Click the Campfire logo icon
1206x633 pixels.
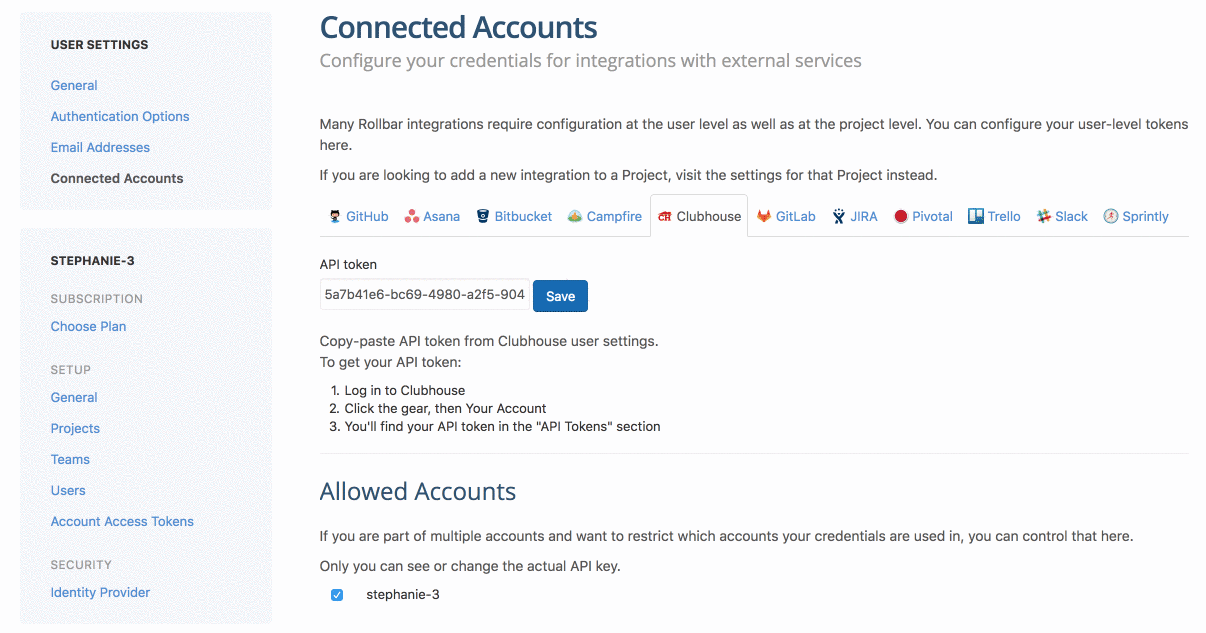575,217
